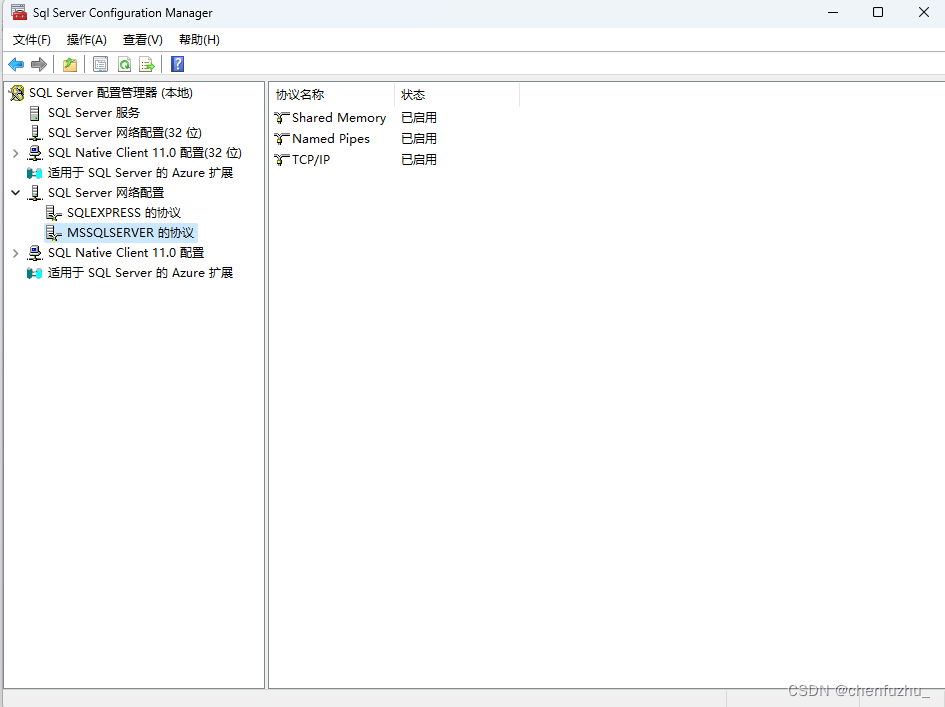Click 已启用 status of Shared Memory
Image resolution: width=945 pixels, height=707 pixels.
click(x=419, y=118)
